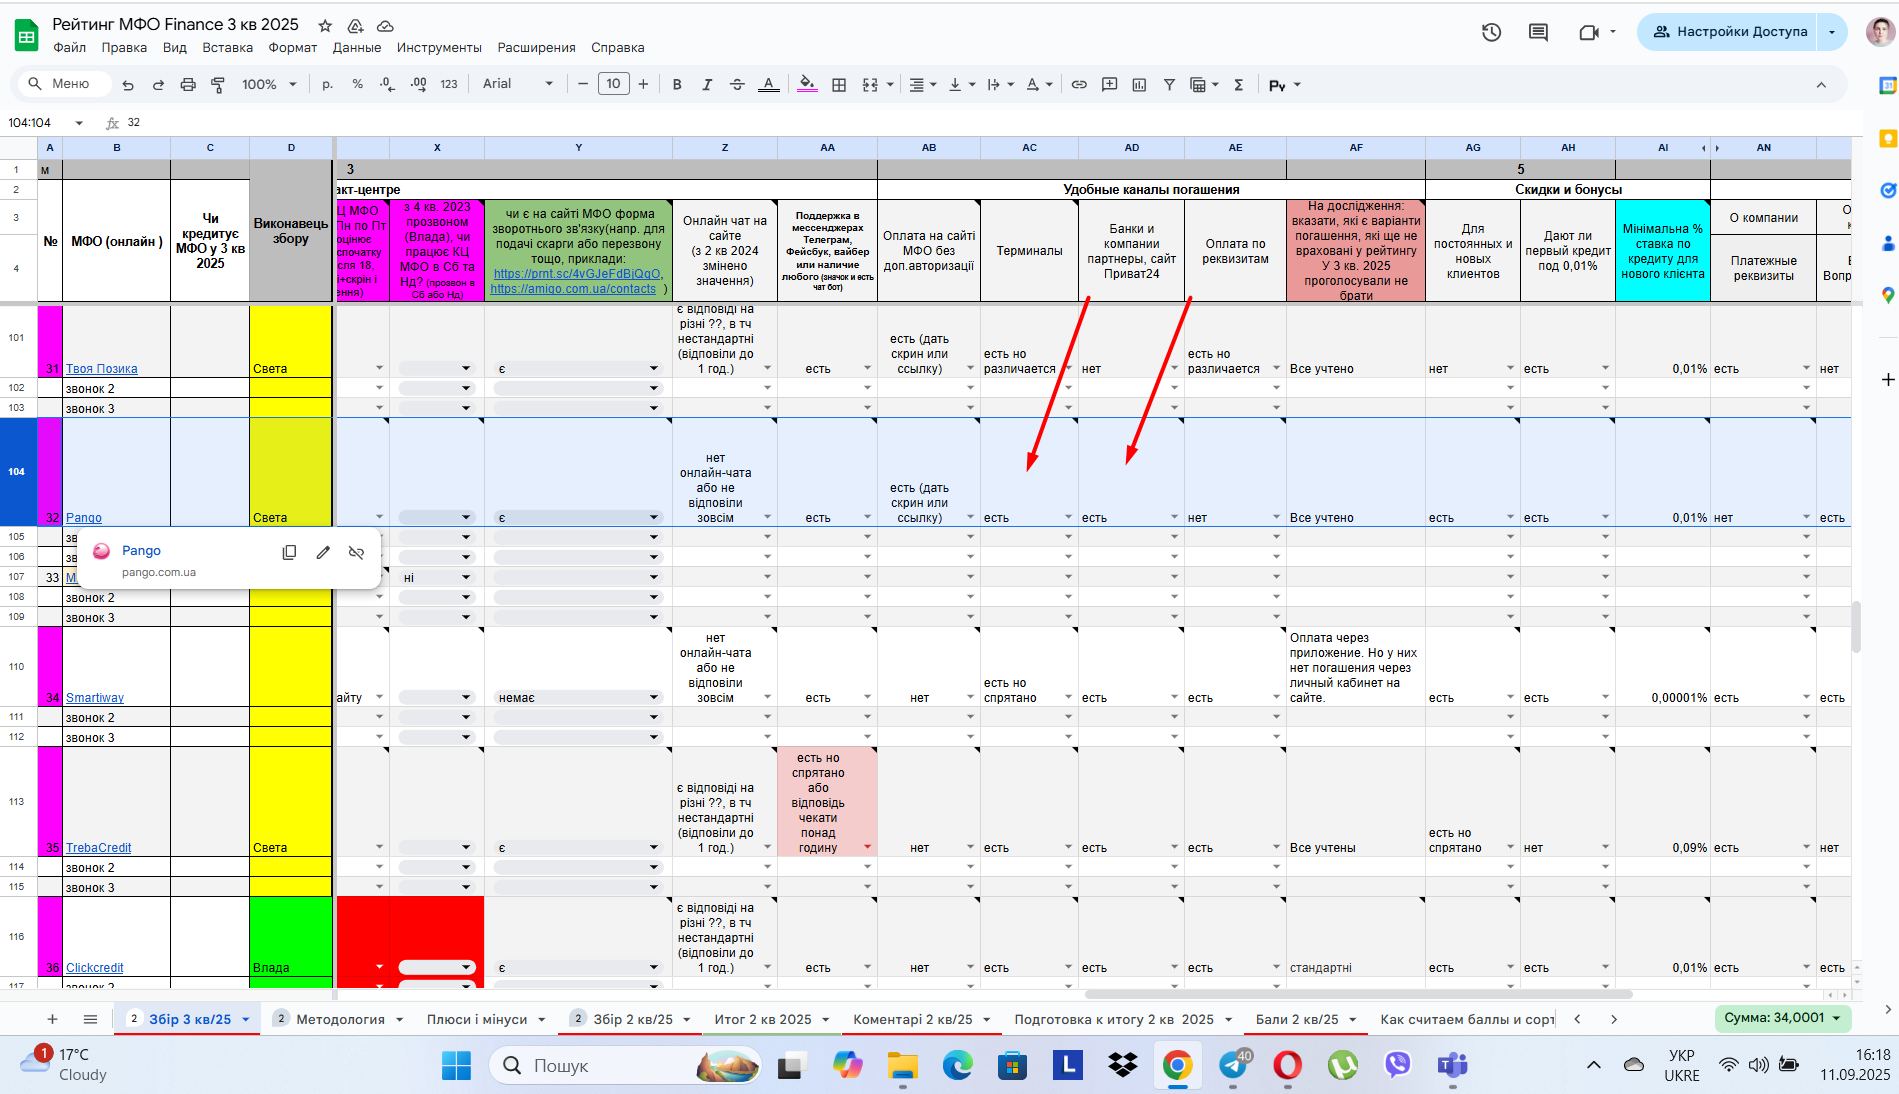Open Telegram from taskbar

(x=1234, y=1066)
